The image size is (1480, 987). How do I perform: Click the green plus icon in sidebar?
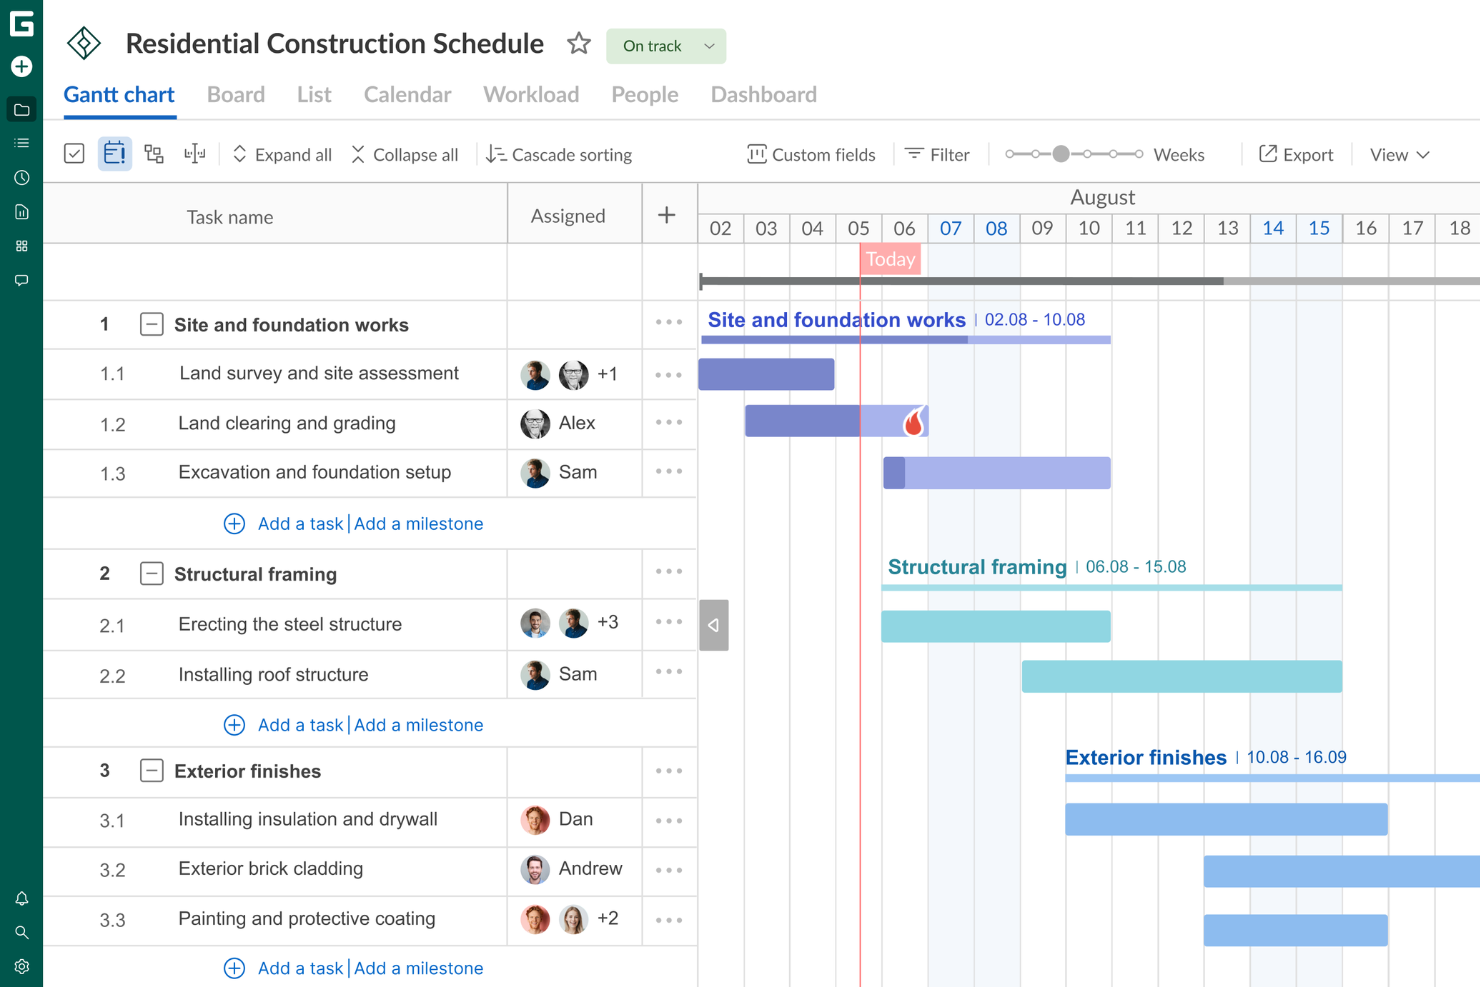(21, 67)
